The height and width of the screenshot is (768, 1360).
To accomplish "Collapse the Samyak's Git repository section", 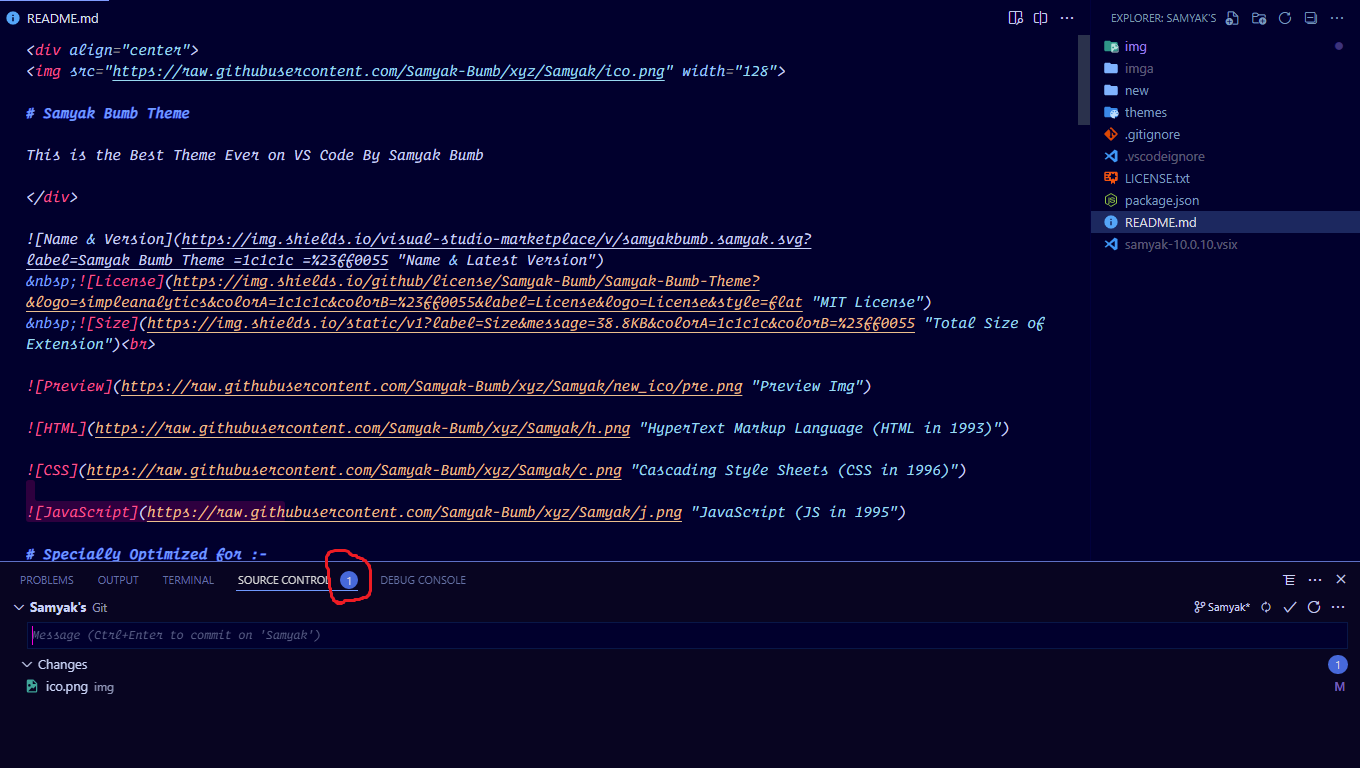I will tap(18, 607).
